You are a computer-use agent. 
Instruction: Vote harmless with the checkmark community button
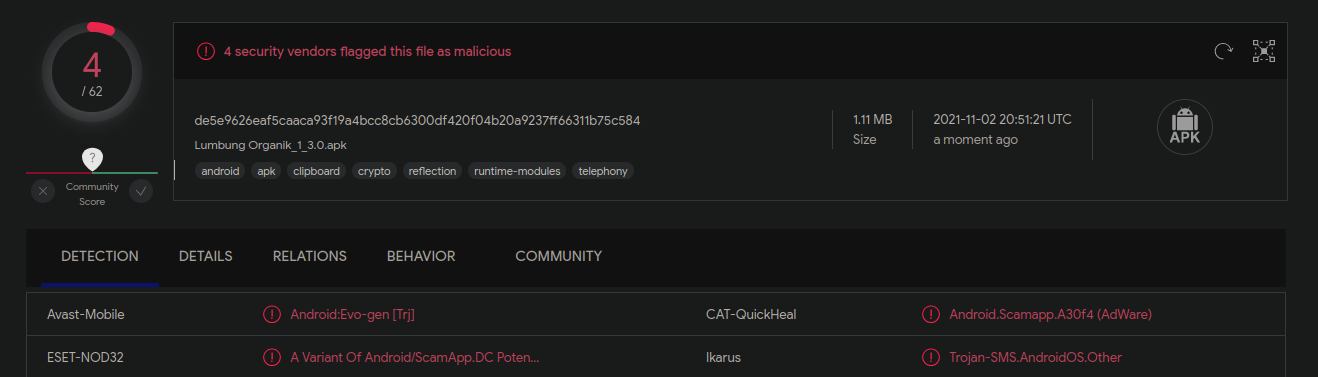point(141,191)
